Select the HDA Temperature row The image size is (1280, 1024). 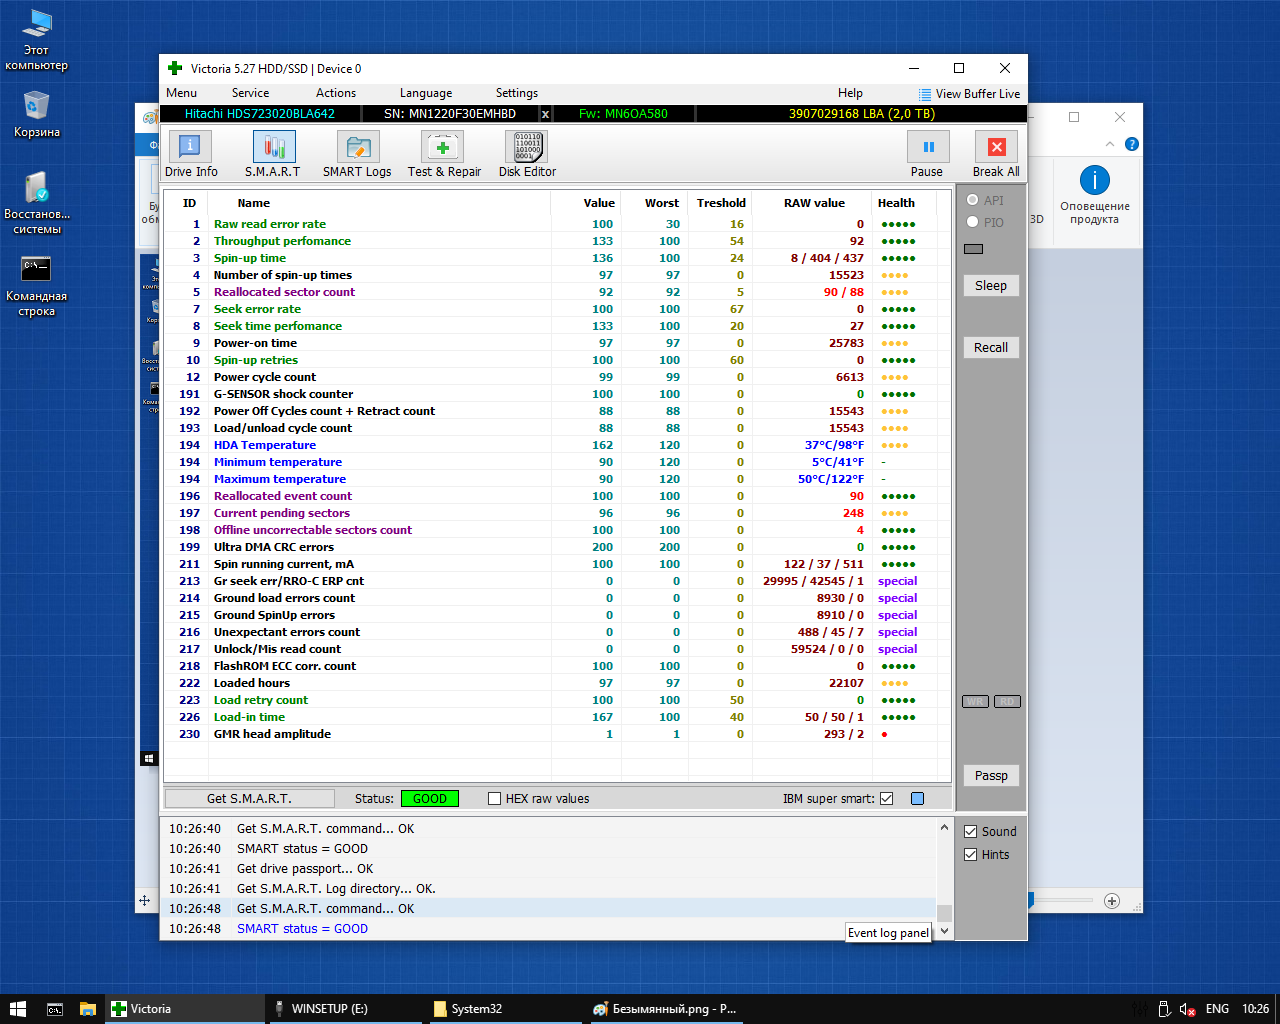[x=557, y=445]
